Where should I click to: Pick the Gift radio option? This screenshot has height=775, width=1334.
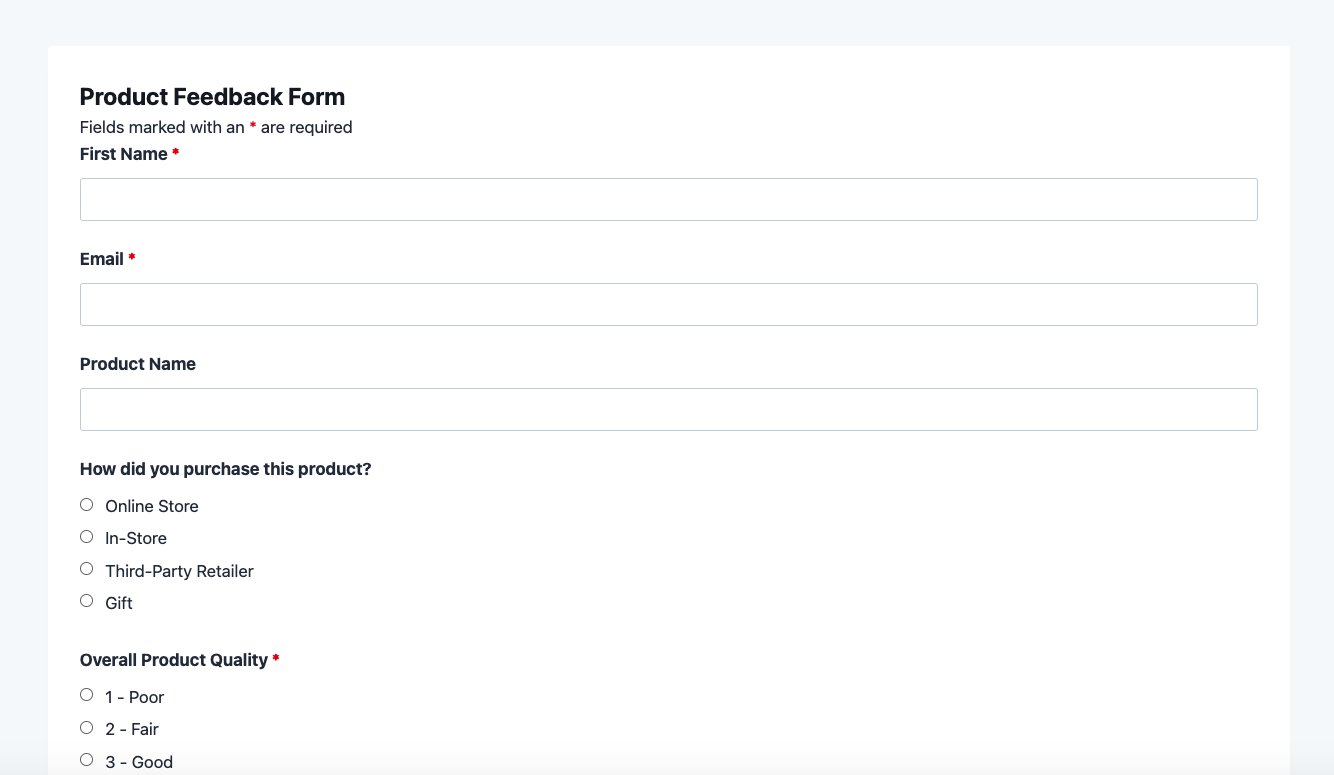coord(87,601)
